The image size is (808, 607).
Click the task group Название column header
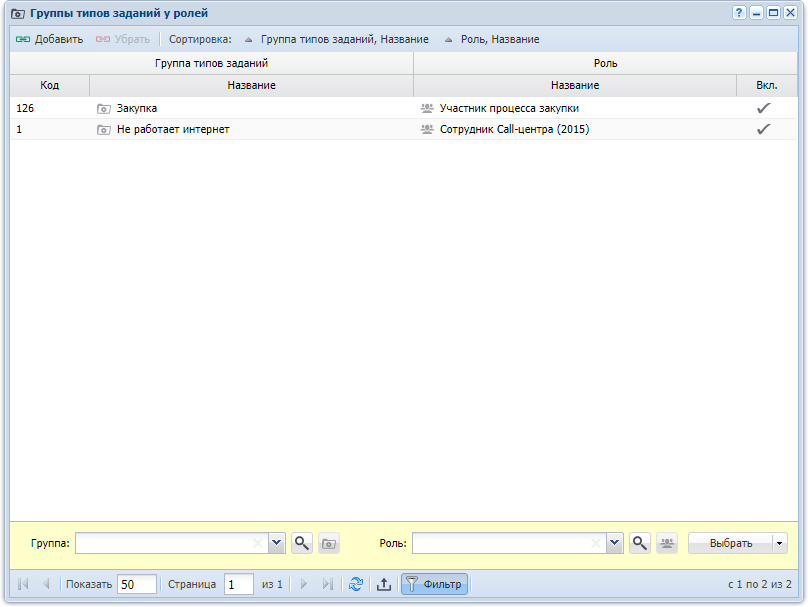(x=251, y=85)
